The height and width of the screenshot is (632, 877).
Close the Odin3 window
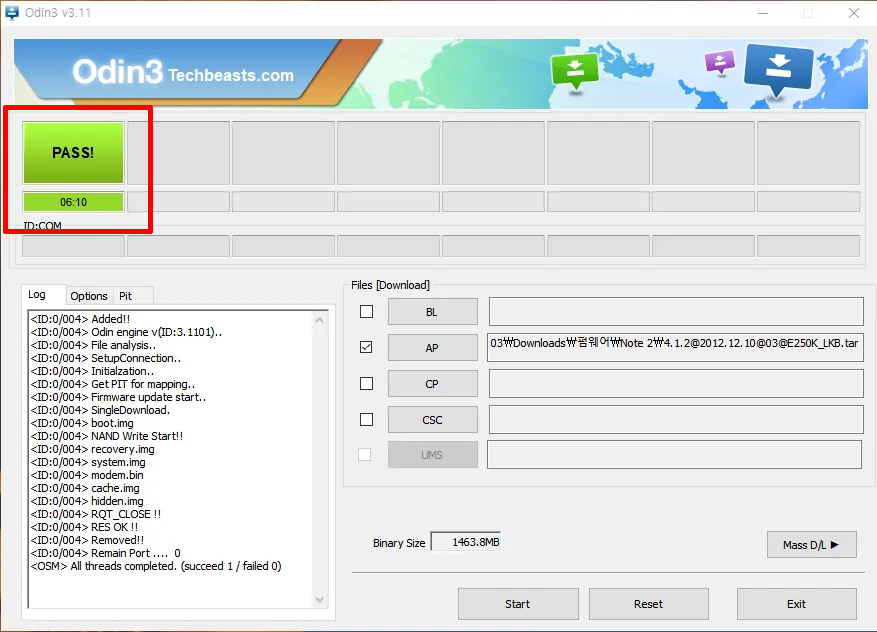[x=854, y=13]
